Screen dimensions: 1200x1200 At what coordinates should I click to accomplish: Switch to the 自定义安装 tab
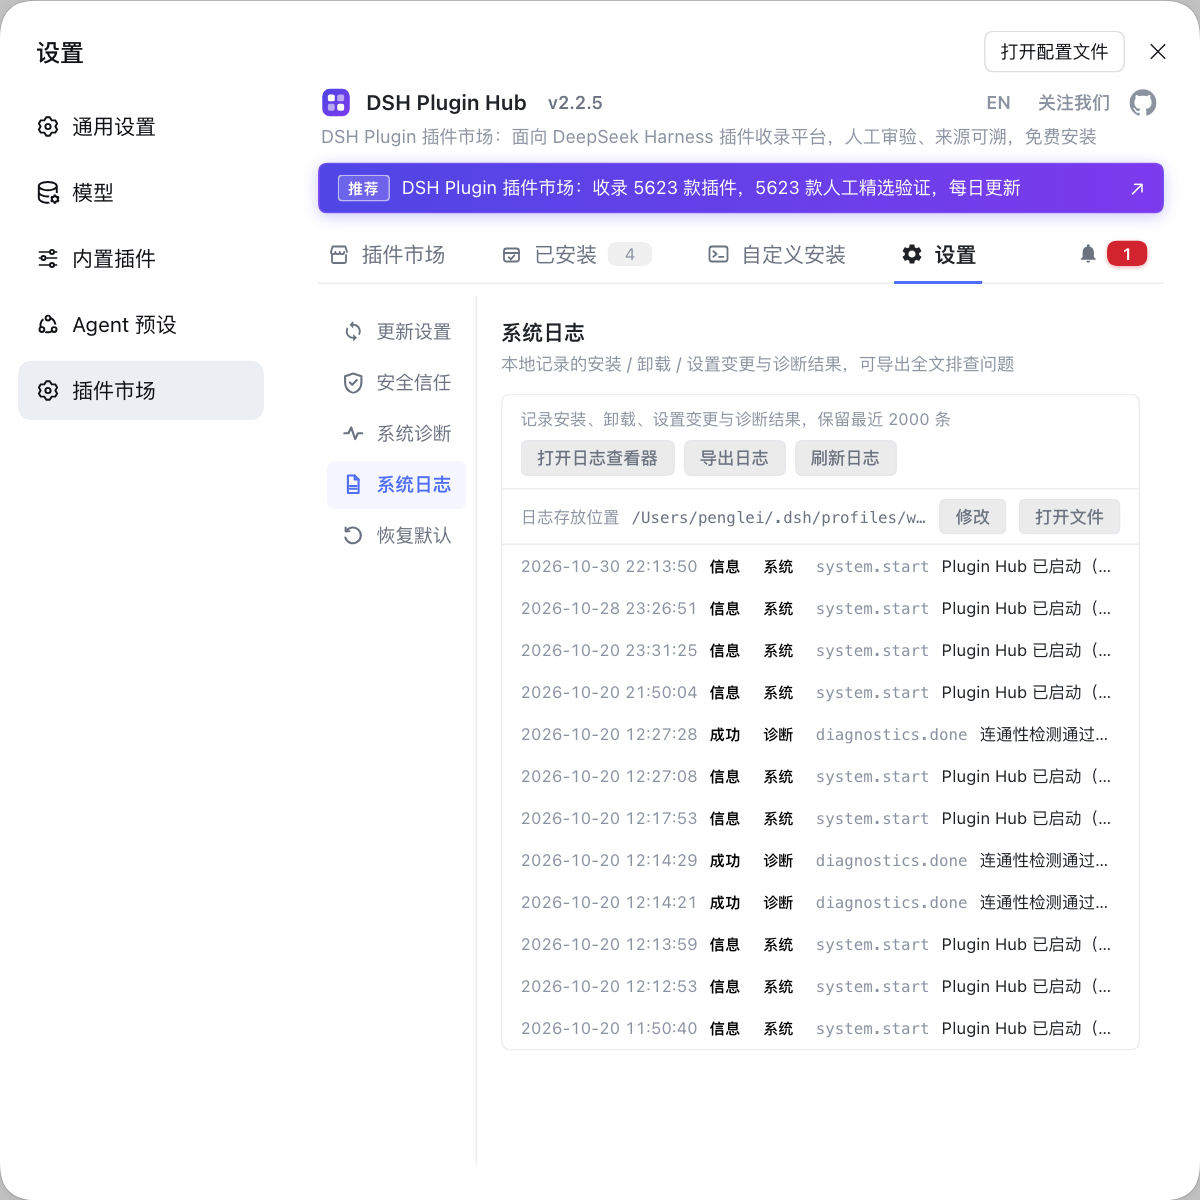click(777, 255)
